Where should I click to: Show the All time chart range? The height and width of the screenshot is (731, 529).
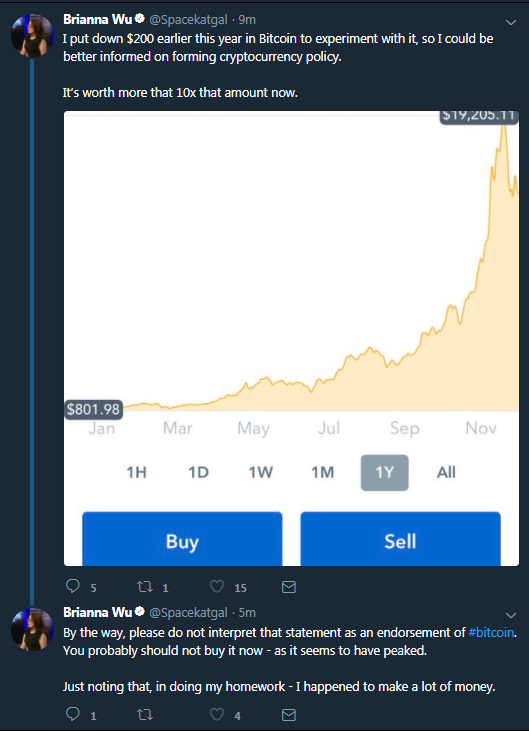click(446, 472)
